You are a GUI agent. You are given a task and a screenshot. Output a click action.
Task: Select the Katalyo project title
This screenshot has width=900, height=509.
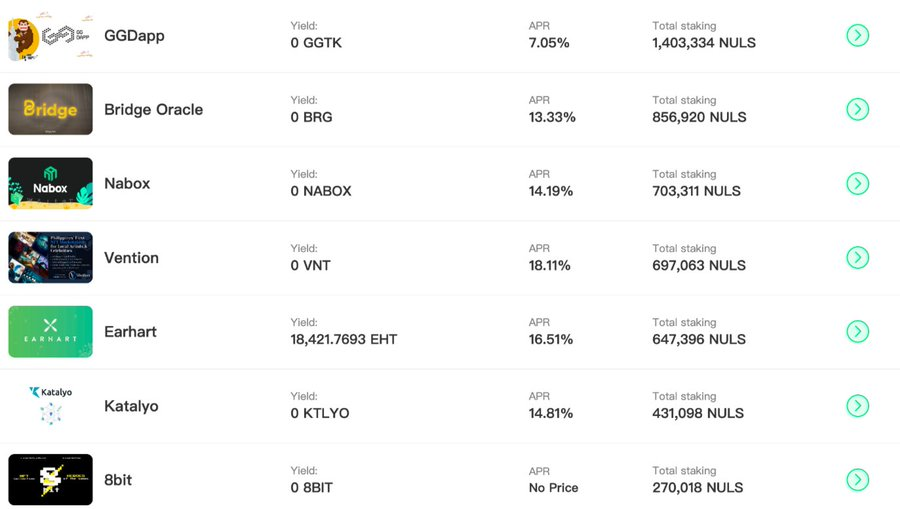tap(131, 406)
